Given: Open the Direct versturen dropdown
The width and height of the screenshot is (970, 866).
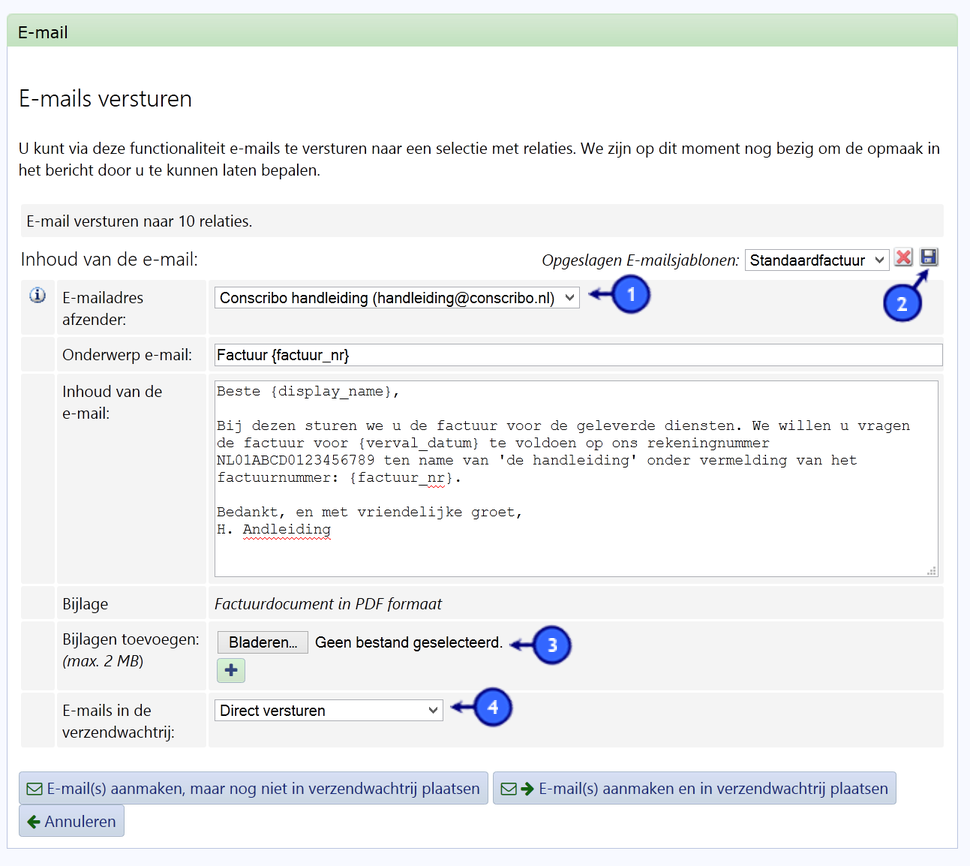Looking at the screenshot, I should point(328,708).
